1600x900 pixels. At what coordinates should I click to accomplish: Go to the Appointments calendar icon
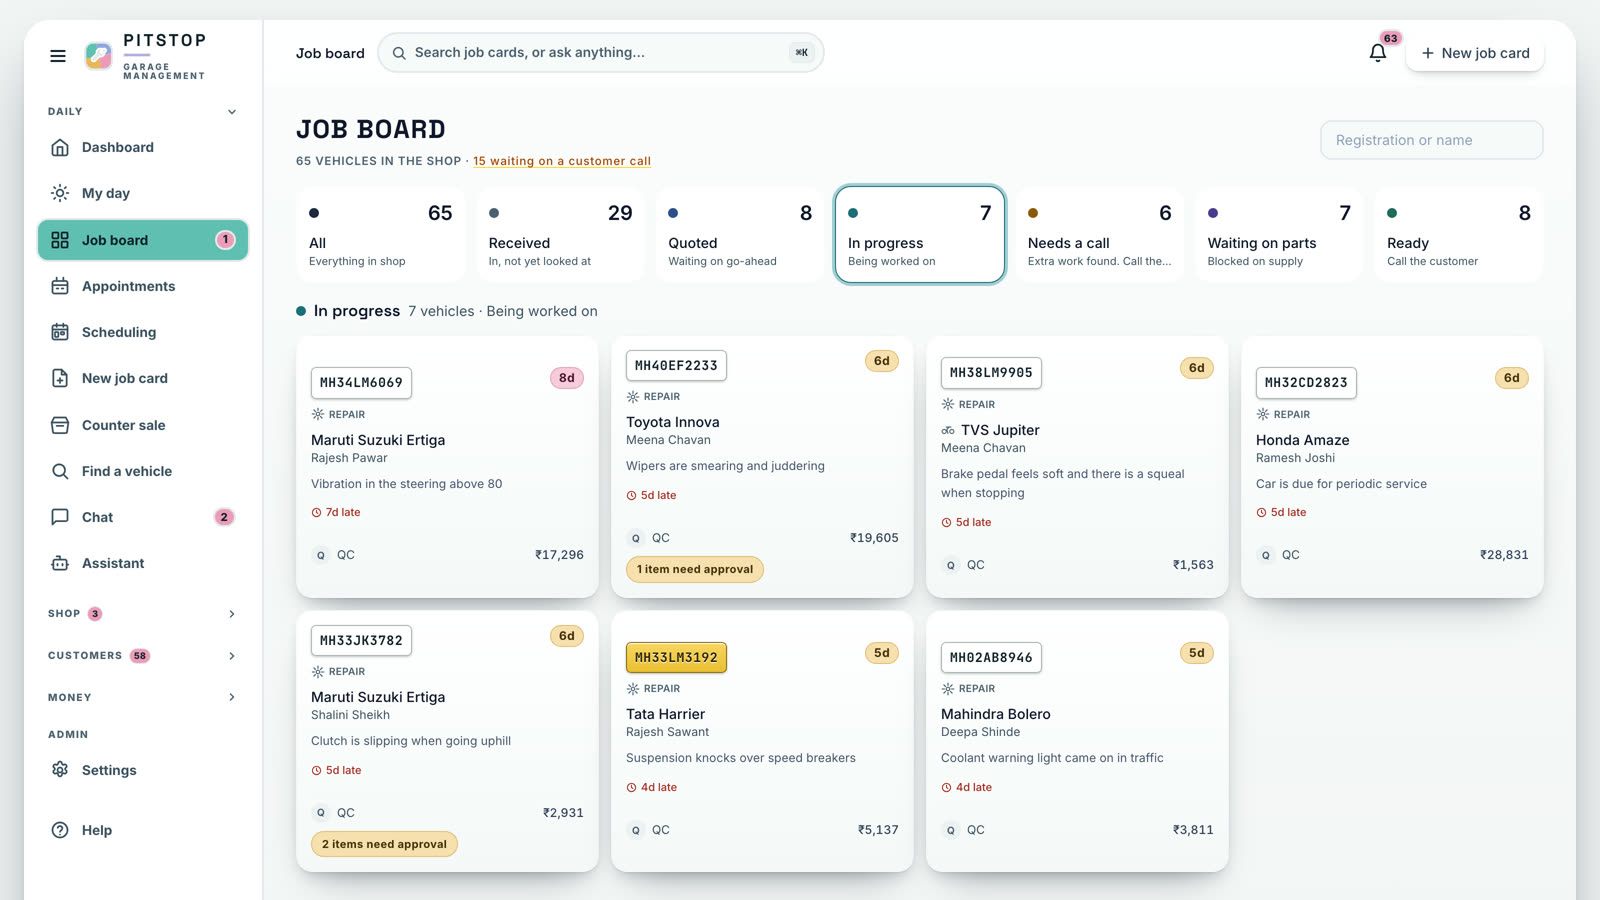point(60,286)
